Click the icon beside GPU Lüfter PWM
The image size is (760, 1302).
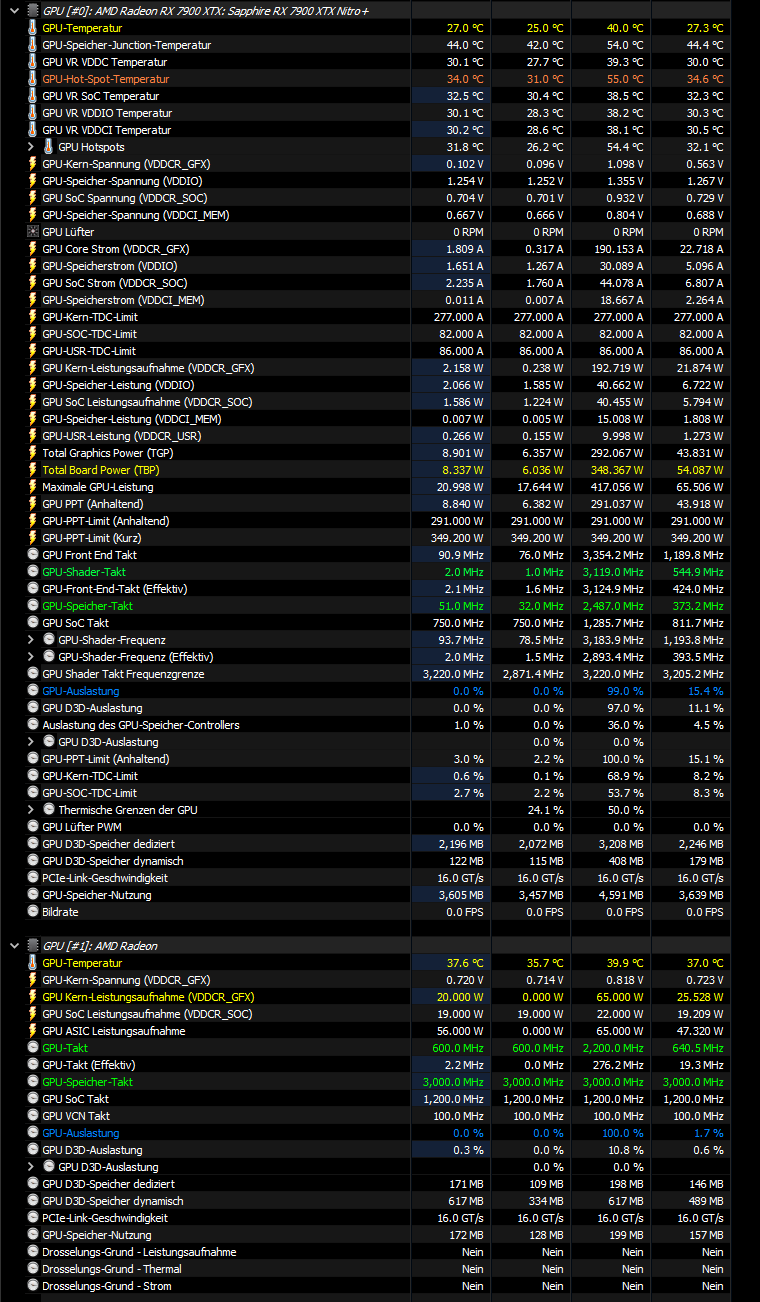tap(32, 827)
